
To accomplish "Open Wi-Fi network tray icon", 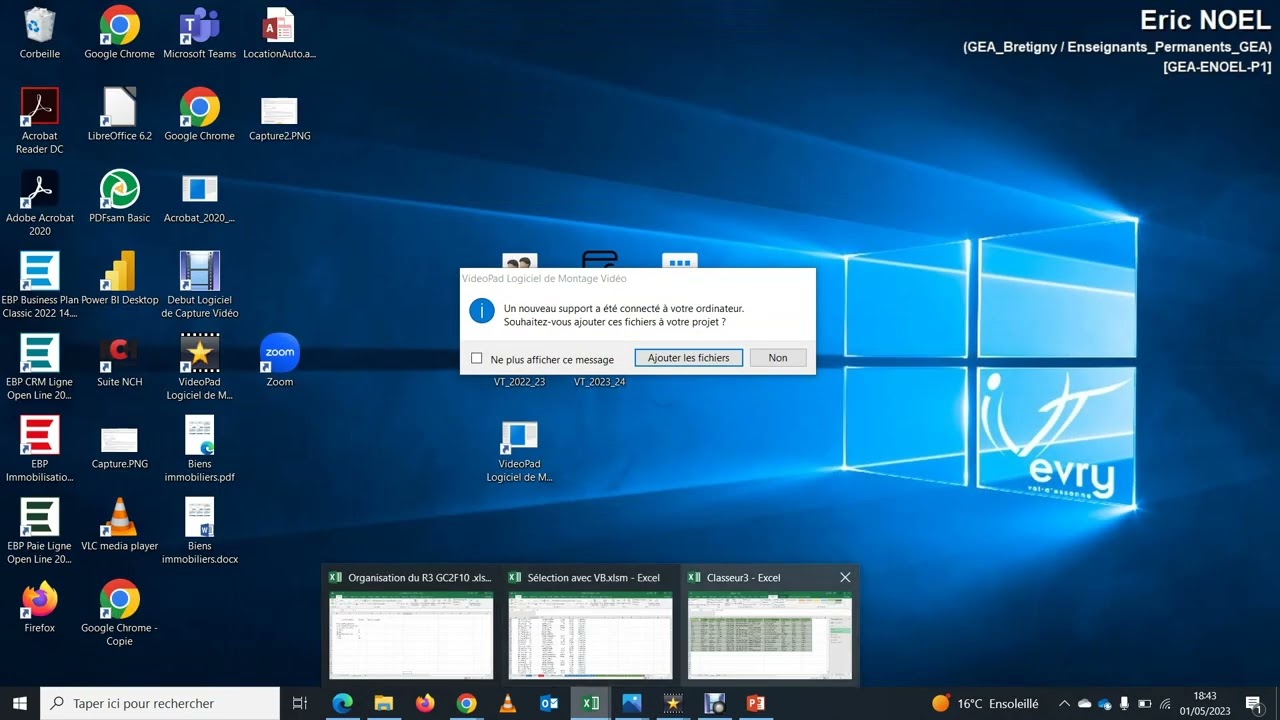I will (1166, 704).
